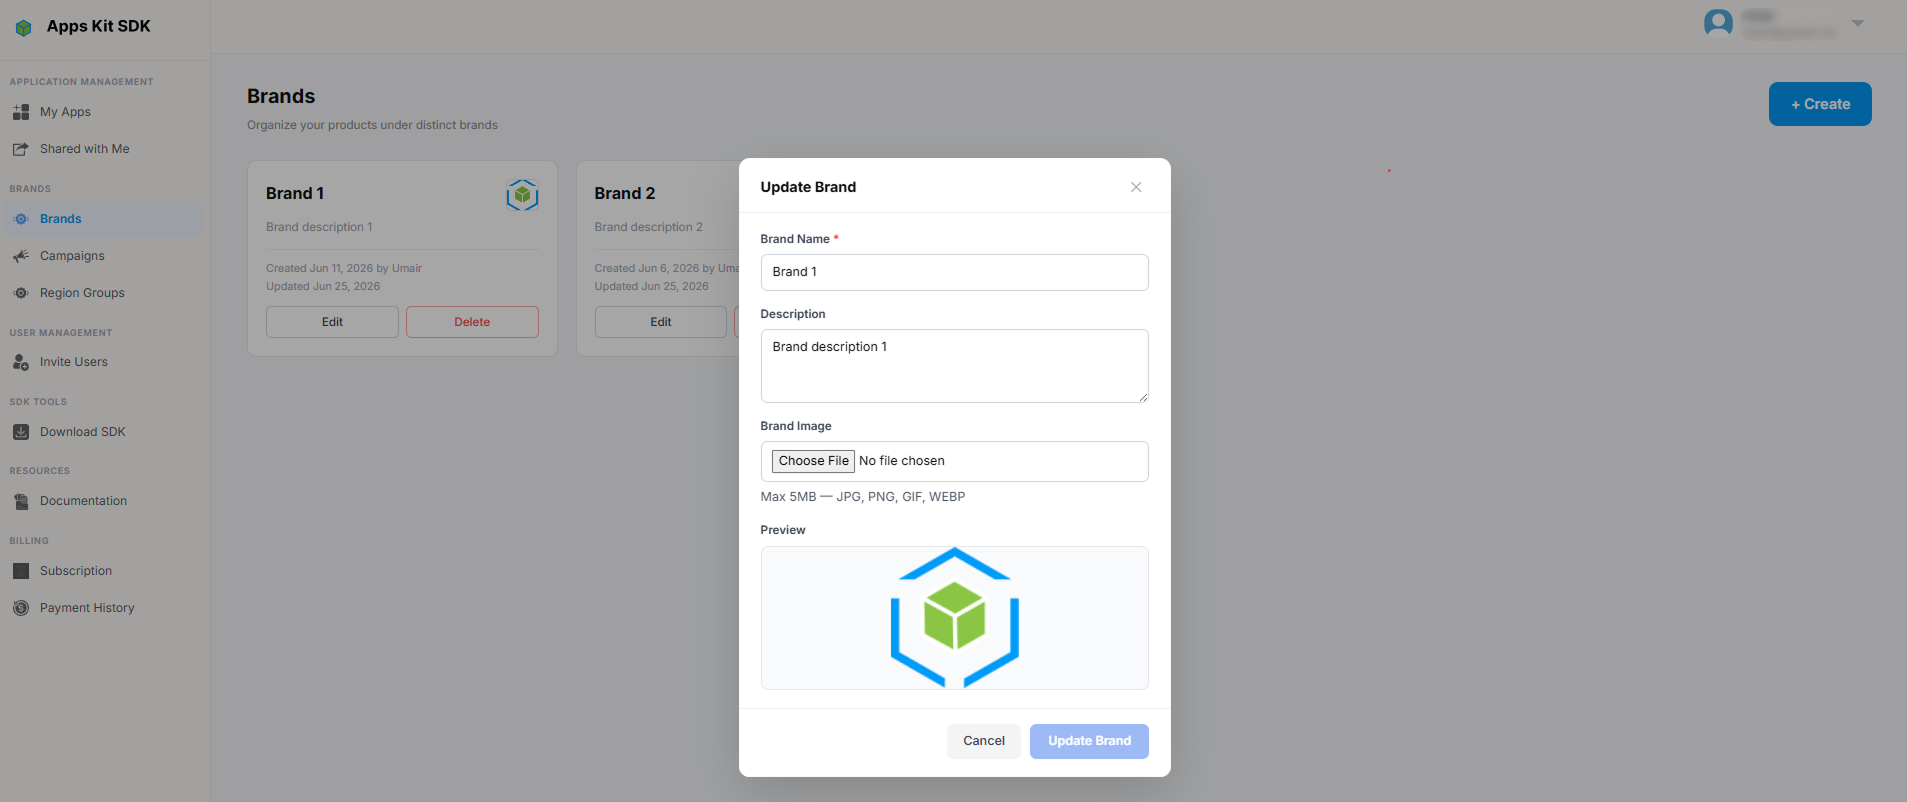Click the Apps Kit SDK logo icon
The image size is (1907, 802).
click(x=23, y=27)
